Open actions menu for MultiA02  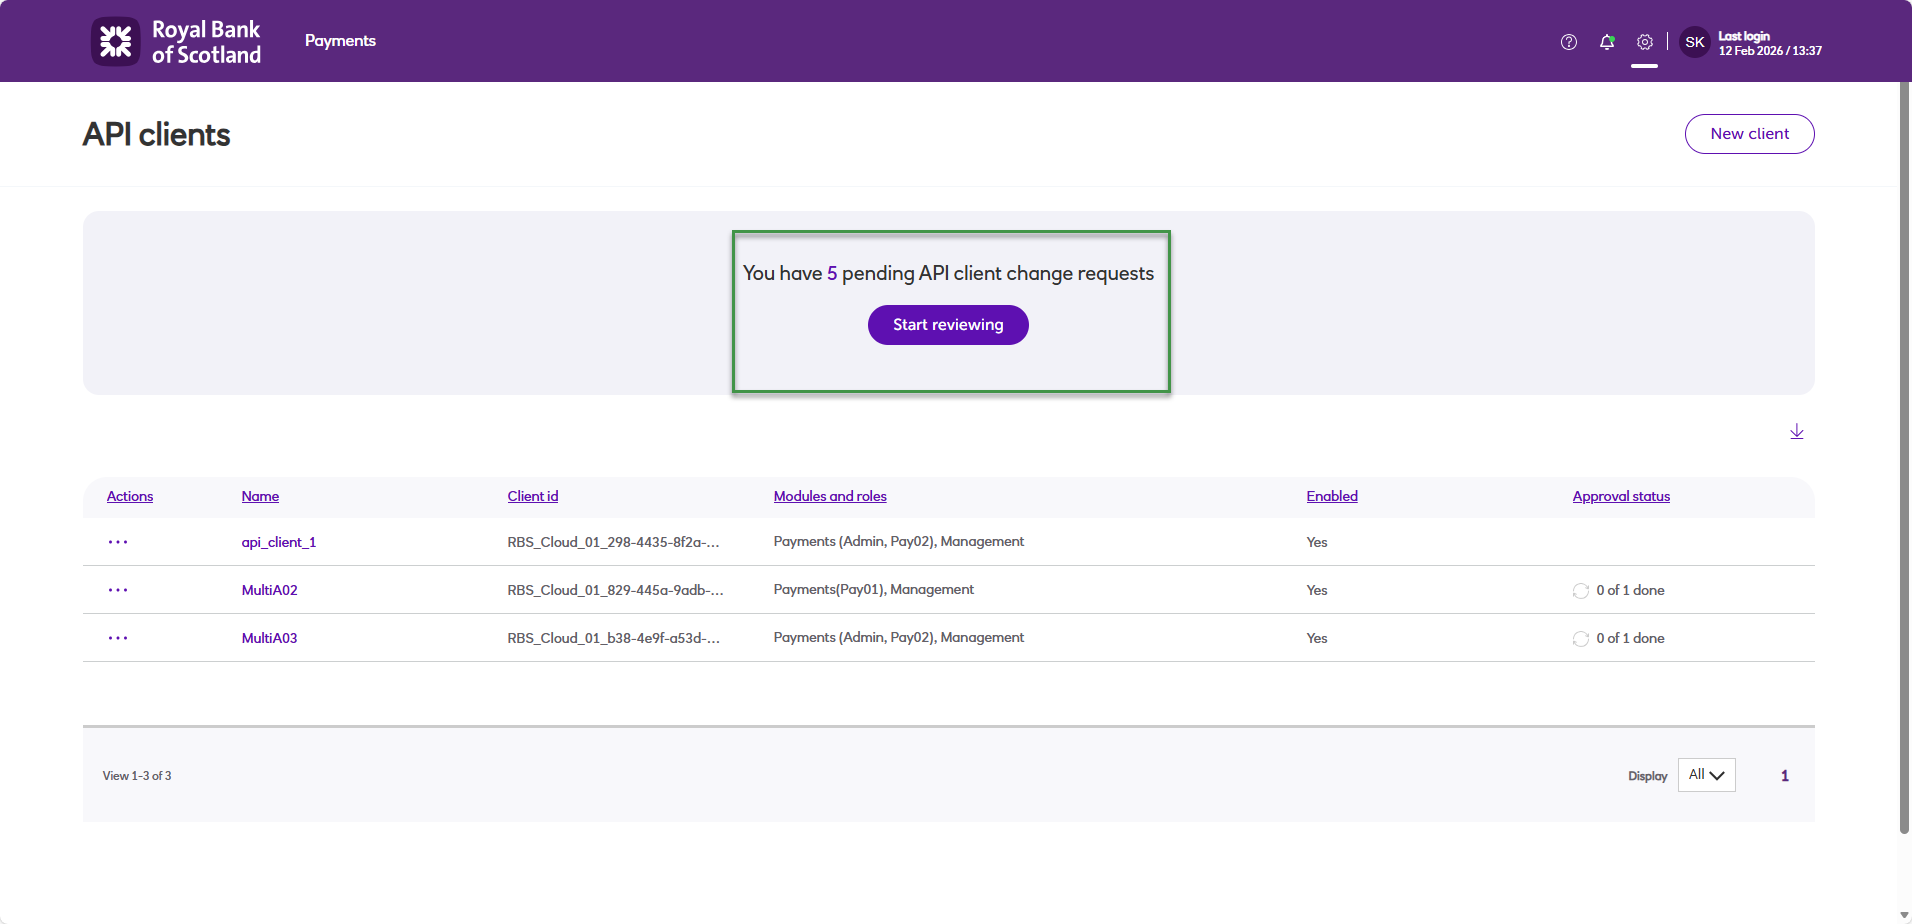118,590
